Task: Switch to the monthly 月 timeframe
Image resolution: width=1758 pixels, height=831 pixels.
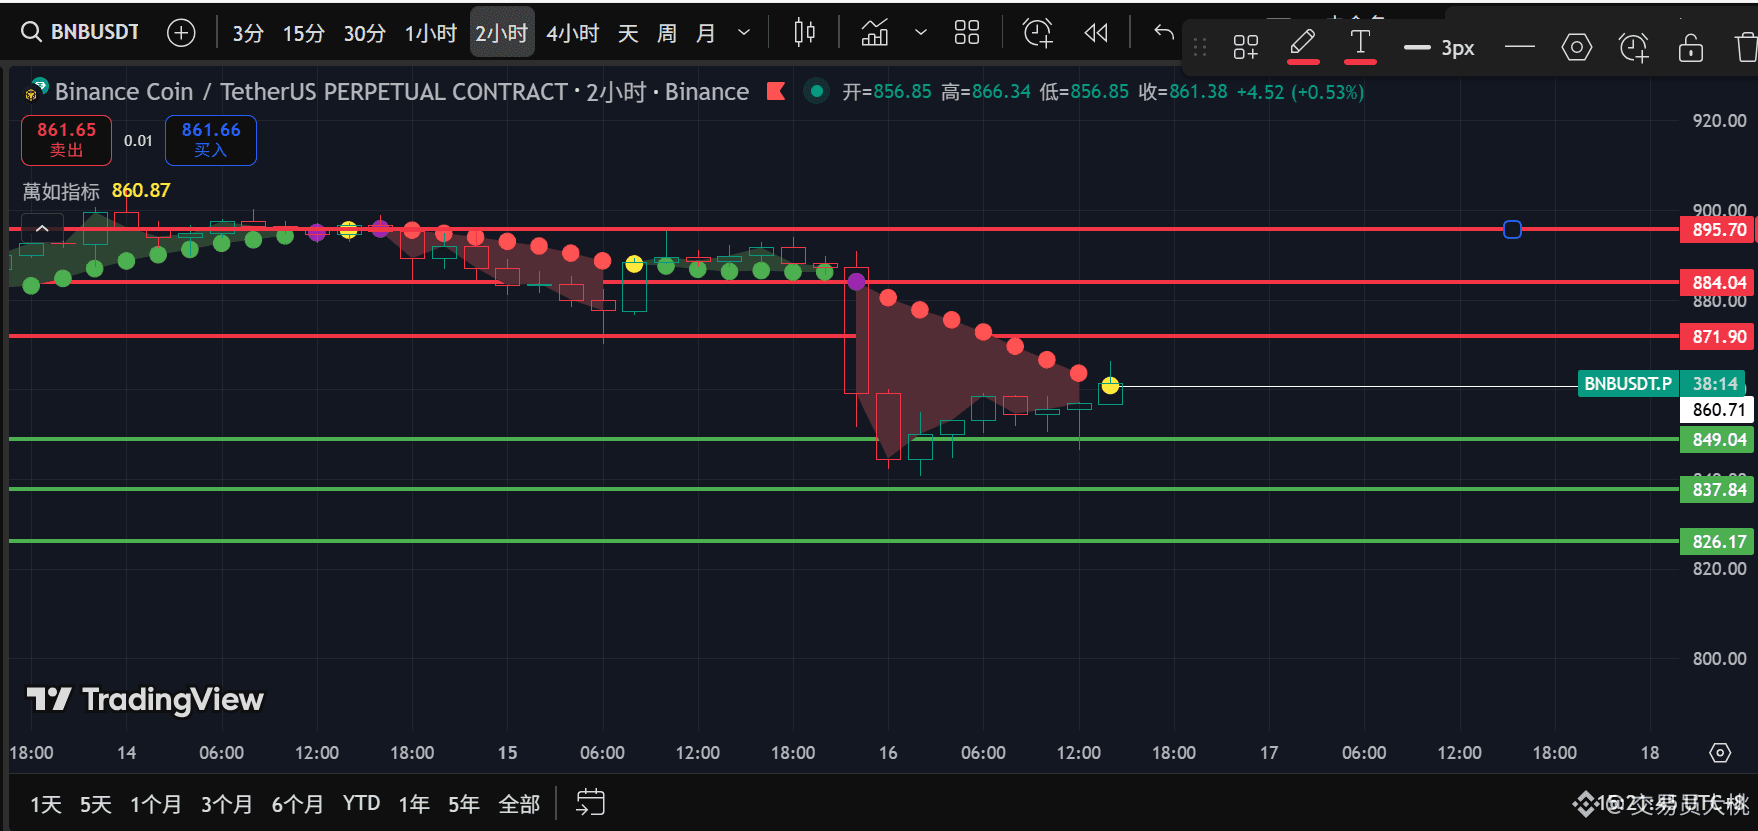Action: (x=706, y=33)
